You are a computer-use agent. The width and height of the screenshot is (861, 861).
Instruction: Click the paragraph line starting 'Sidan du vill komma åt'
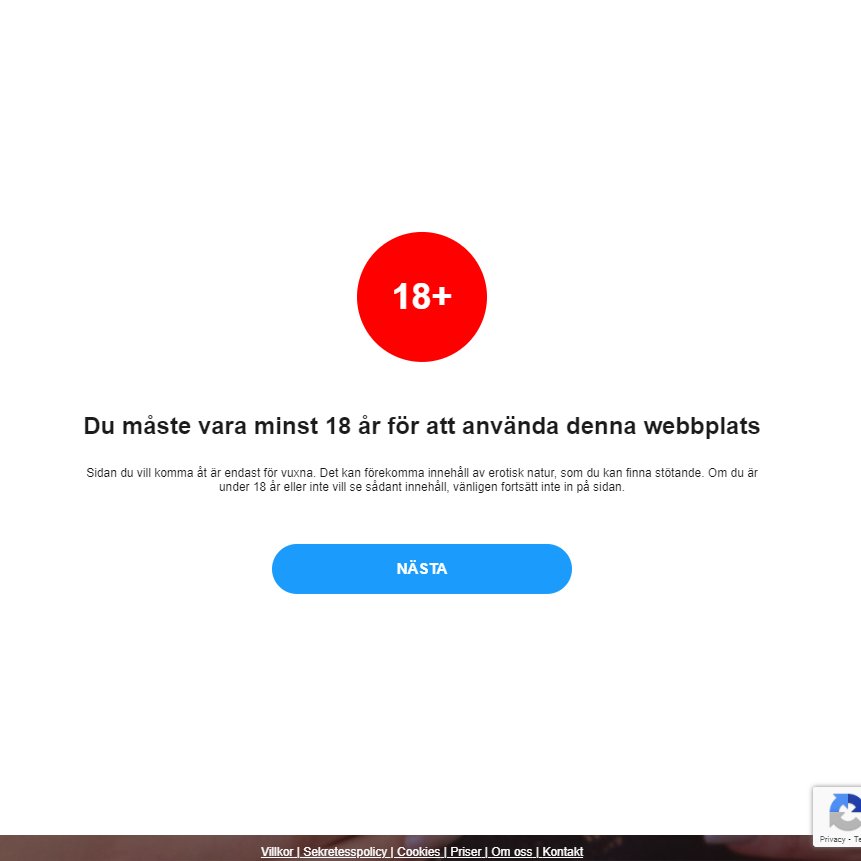click(422, 473)
